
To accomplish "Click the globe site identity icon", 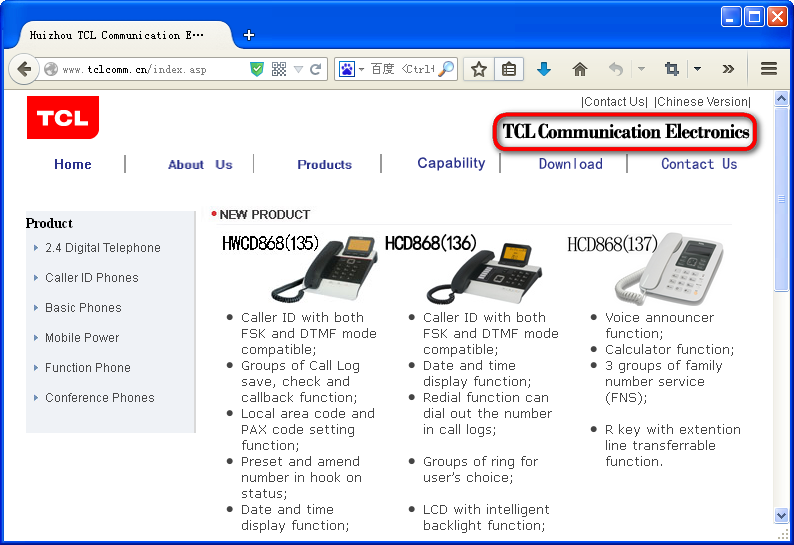I will click(x=51, y=69).
